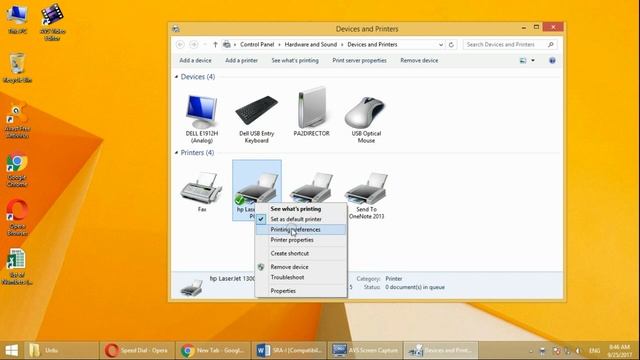Open the DELL E1912H monitor device
Viewport: 640px width, 360px height.
click(202, 118)
